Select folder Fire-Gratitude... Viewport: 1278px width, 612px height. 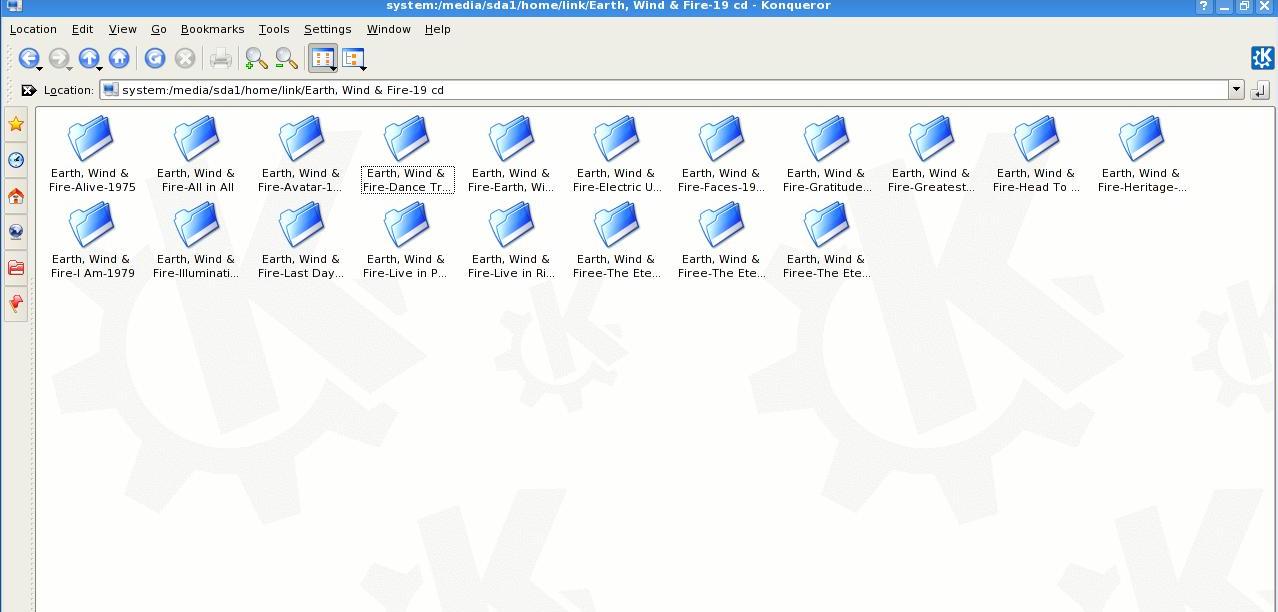(827, 153)
